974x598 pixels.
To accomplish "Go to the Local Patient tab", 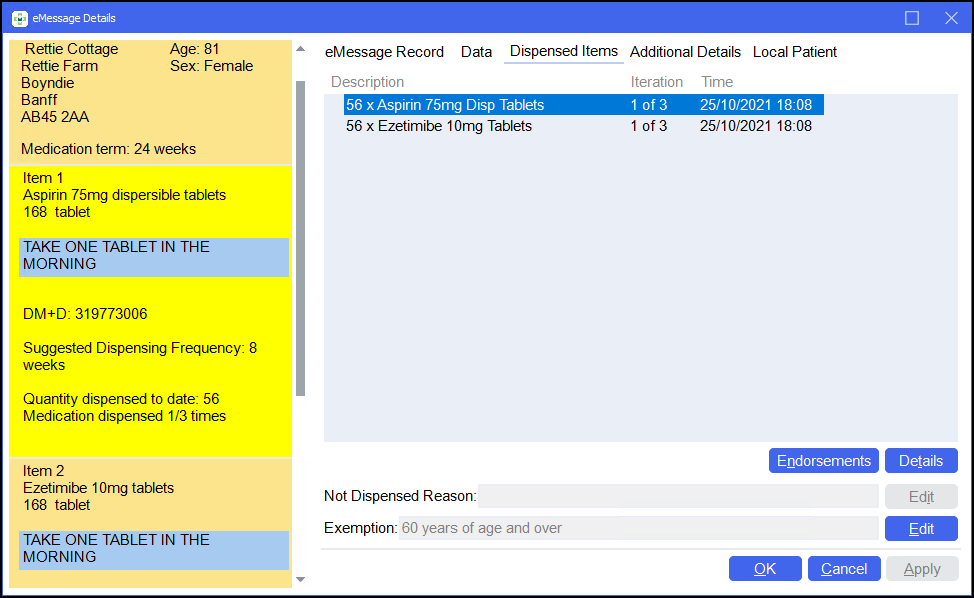I will pyautogui.click(x=795, y=52).
